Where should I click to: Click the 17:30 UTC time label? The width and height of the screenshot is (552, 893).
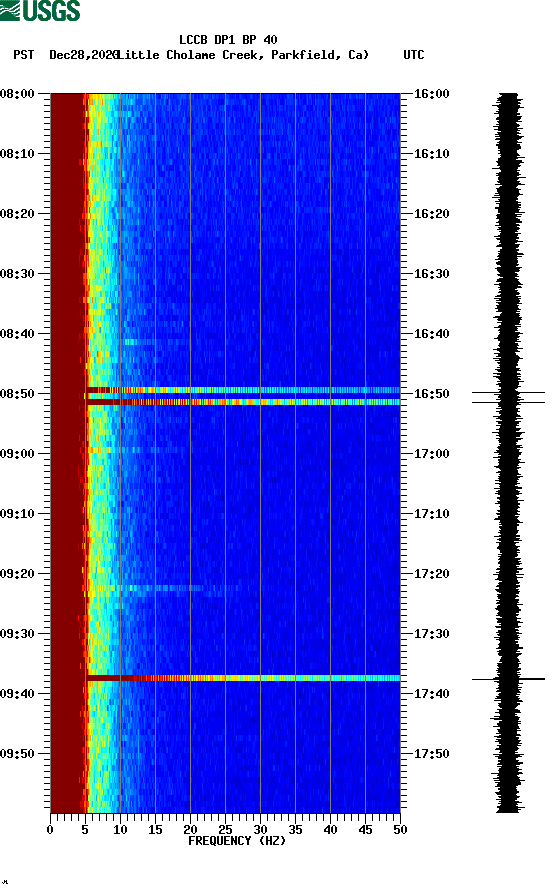coord(431,634)
